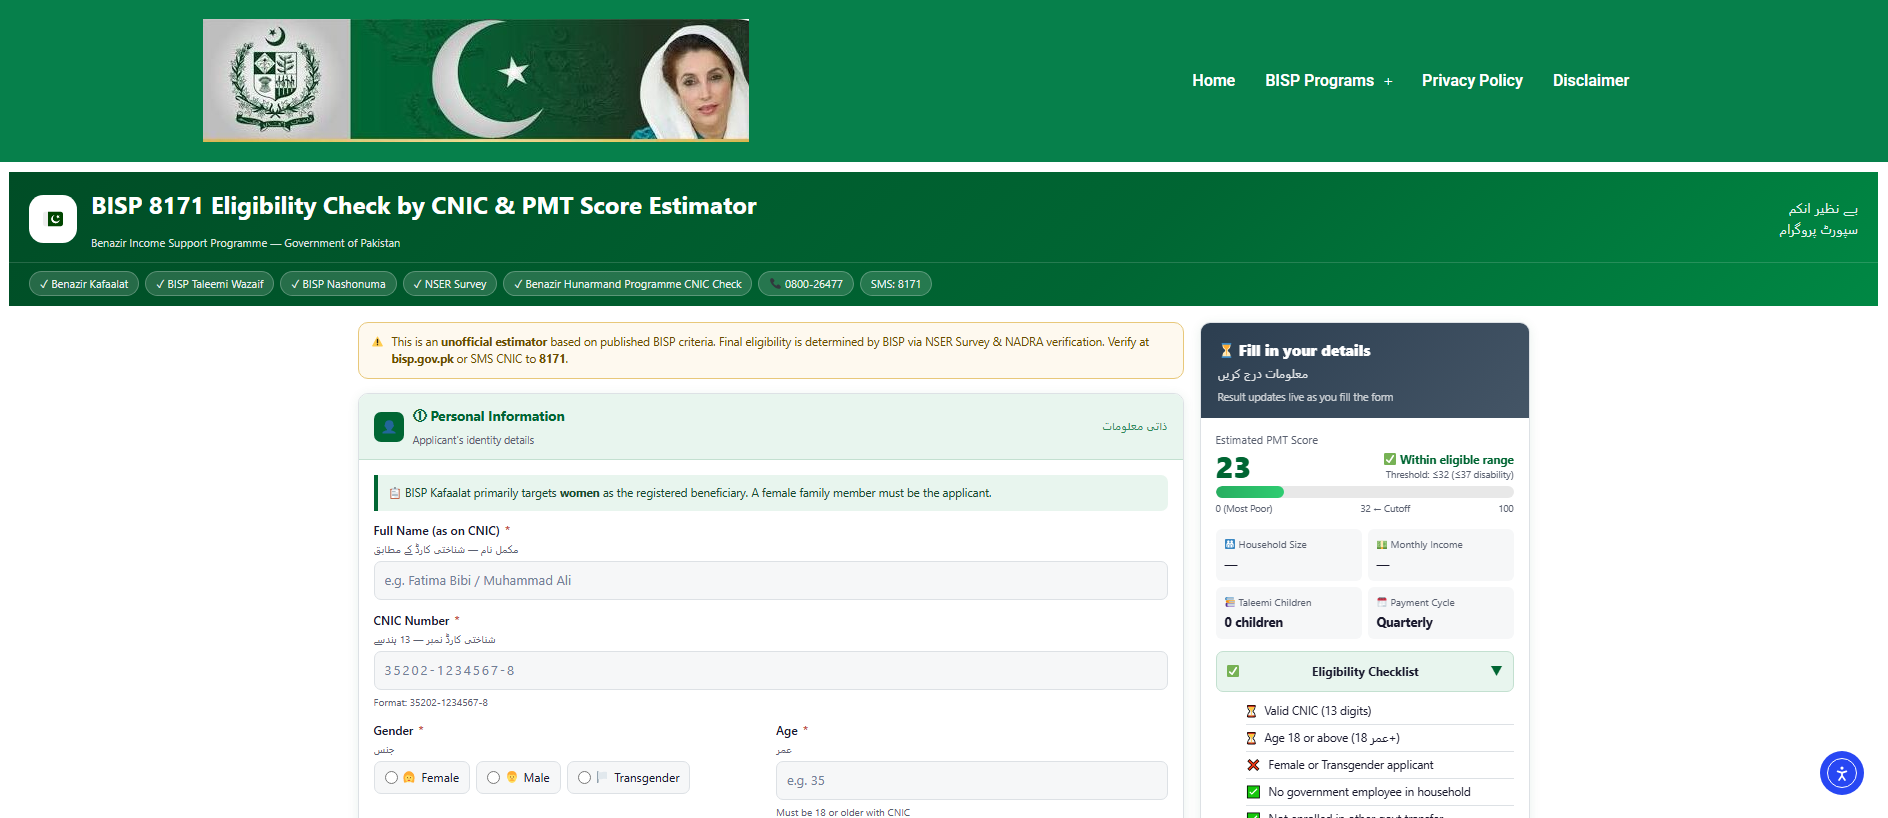Click the BISP Taleemi Wazaif tag
Image resolution: width=1888 pixels, height=818 pixels.
[x=209, y=284]
